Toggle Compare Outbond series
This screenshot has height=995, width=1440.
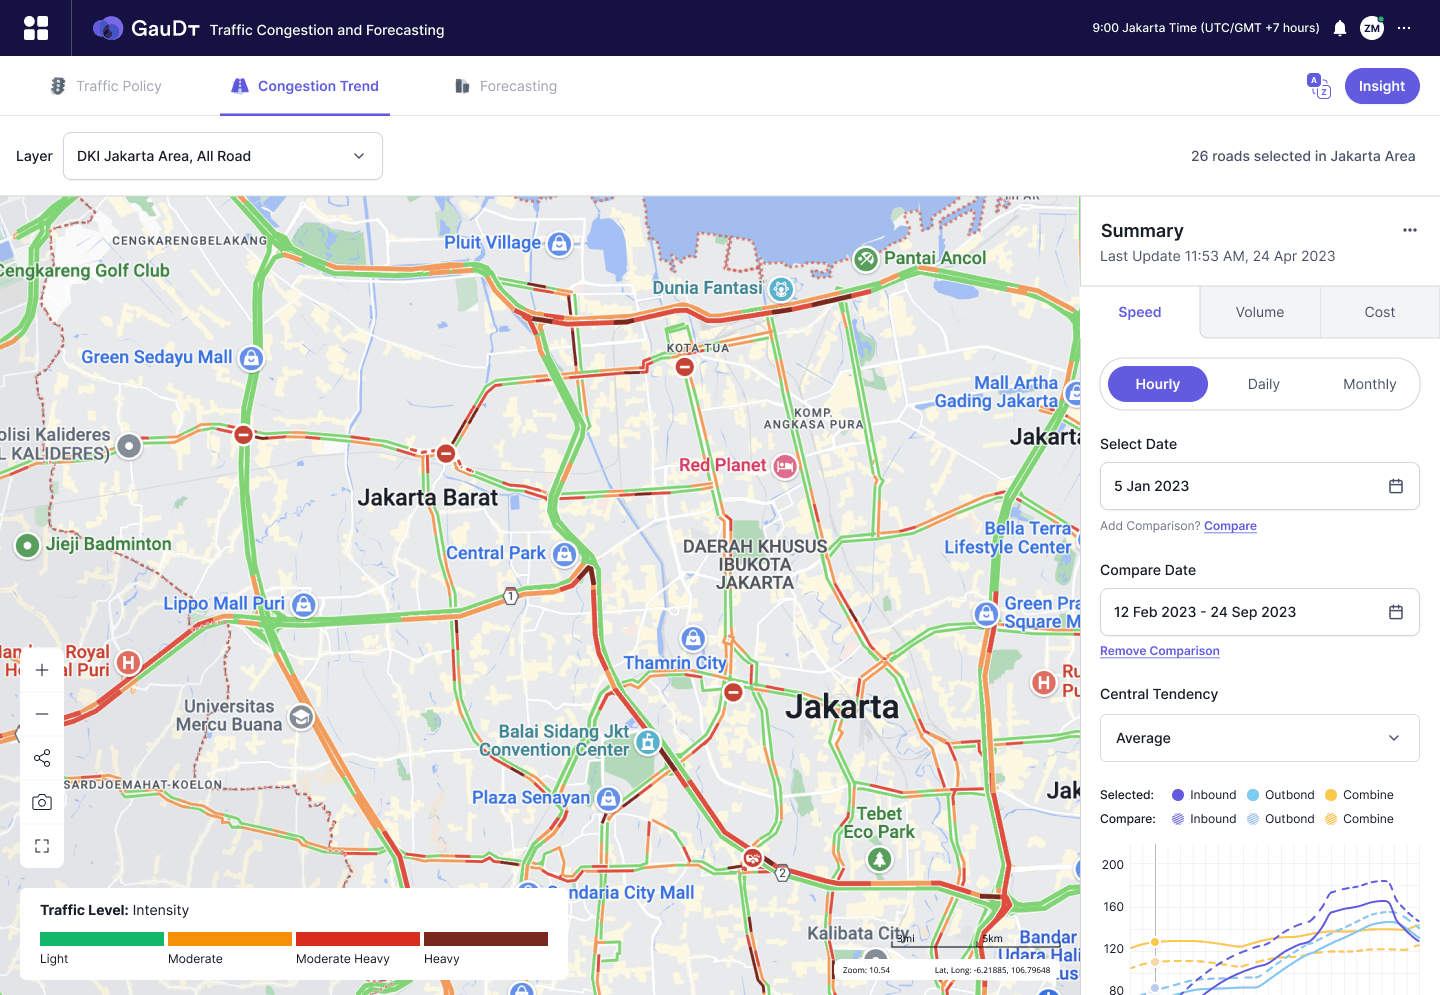1280,819
